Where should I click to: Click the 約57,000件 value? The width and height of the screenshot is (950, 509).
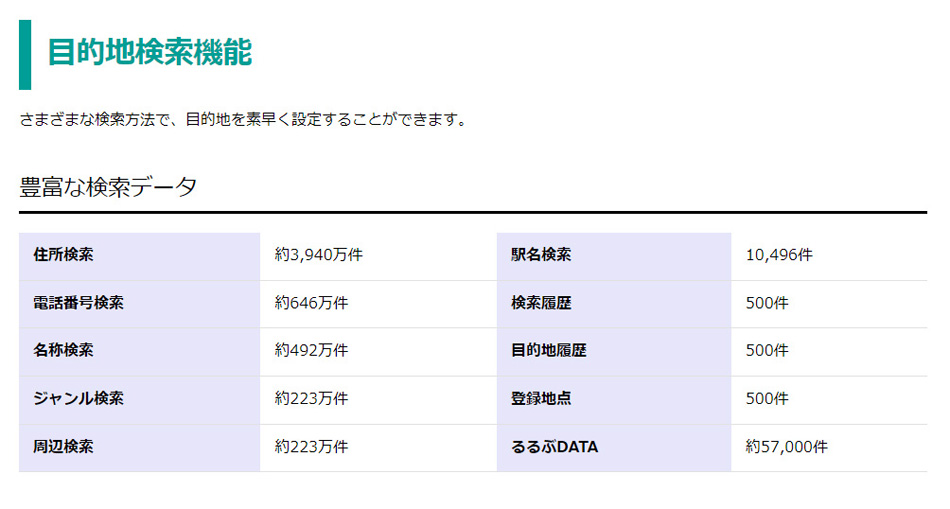click(786, 447)
